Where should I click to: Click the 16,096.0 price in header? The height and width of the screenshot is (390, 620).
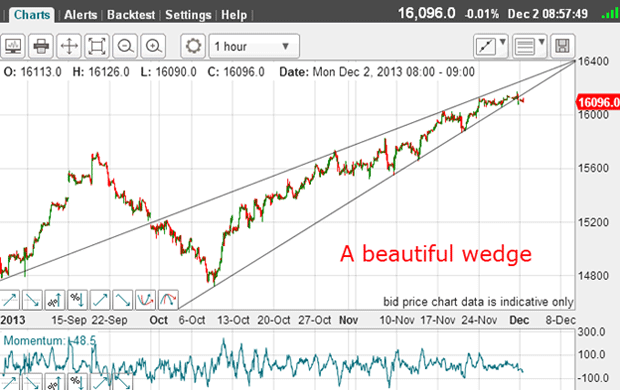[x=426, y=13]
